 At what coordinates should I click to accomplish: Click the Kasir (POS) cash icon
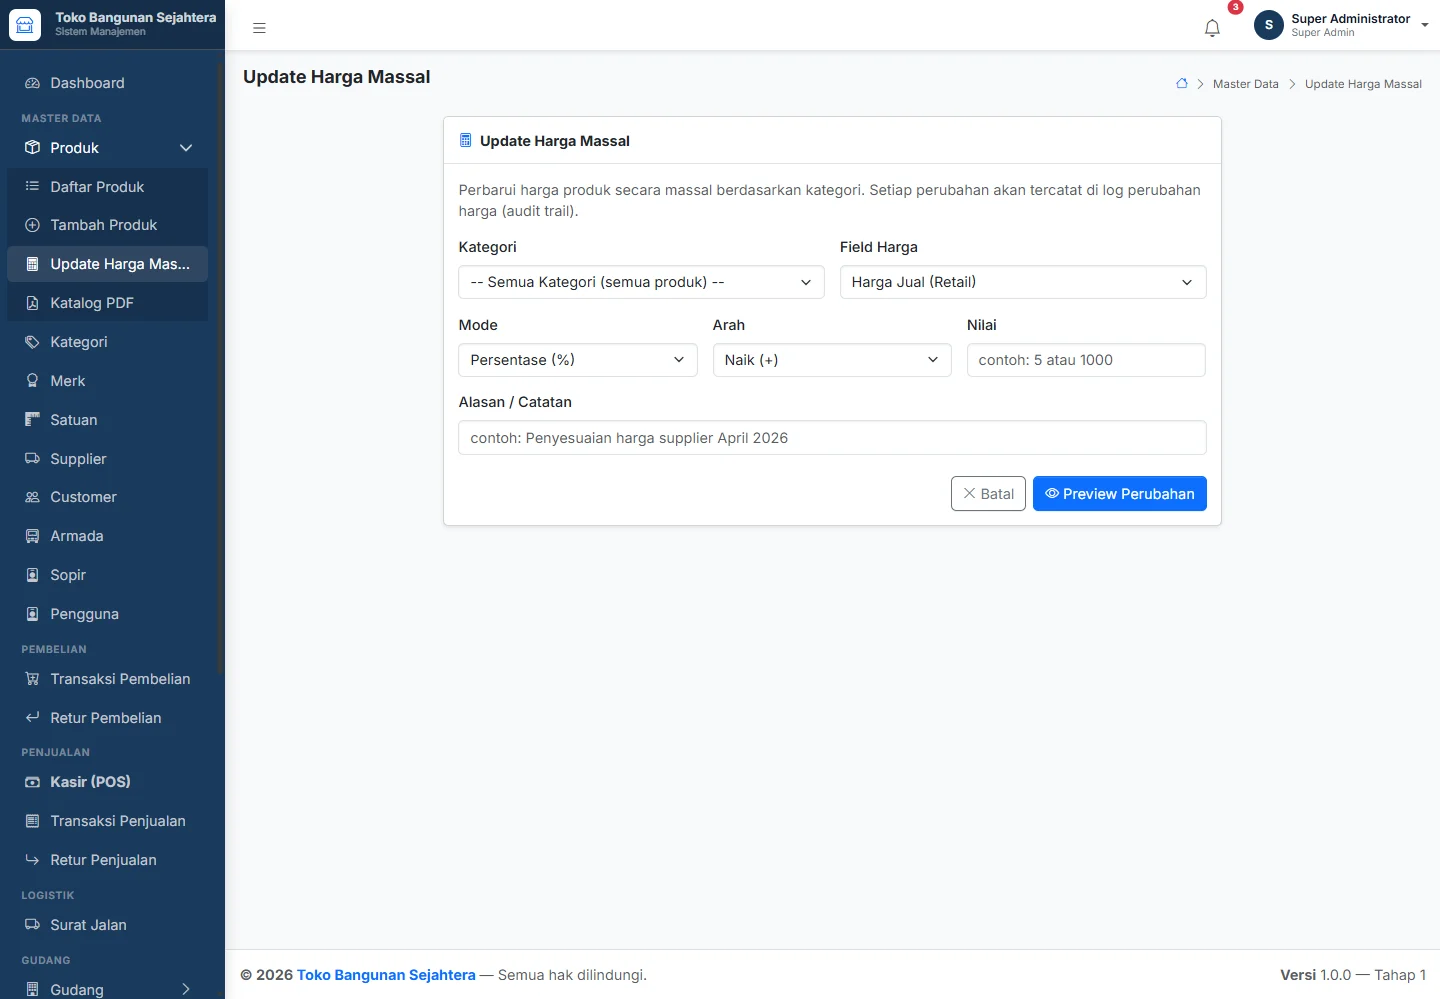(x=32, y=782)
